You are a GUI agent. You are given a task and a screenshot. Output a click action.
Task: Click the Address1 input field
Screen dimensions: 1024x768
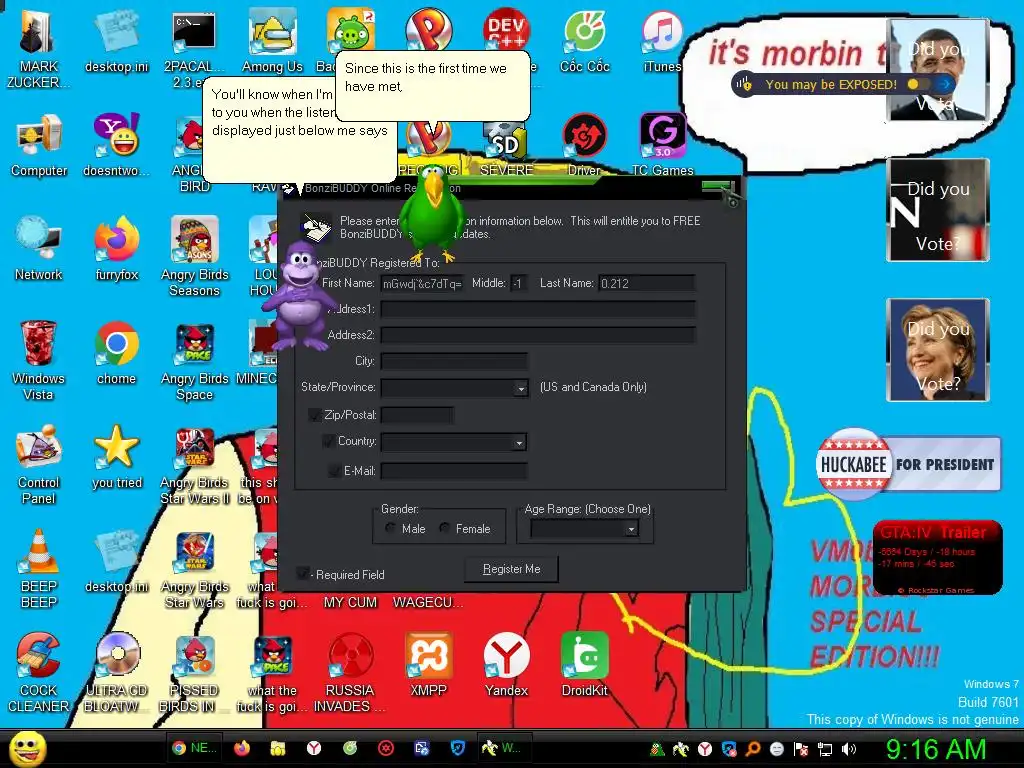pos(538,309)
